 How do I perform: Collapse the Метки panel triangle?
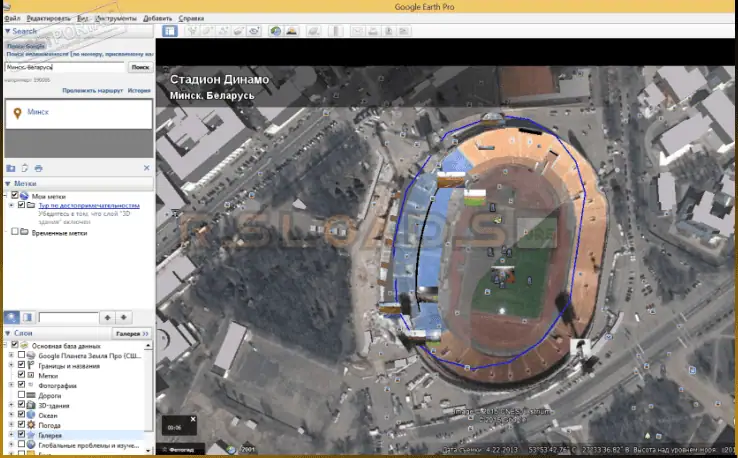[8, 184]
